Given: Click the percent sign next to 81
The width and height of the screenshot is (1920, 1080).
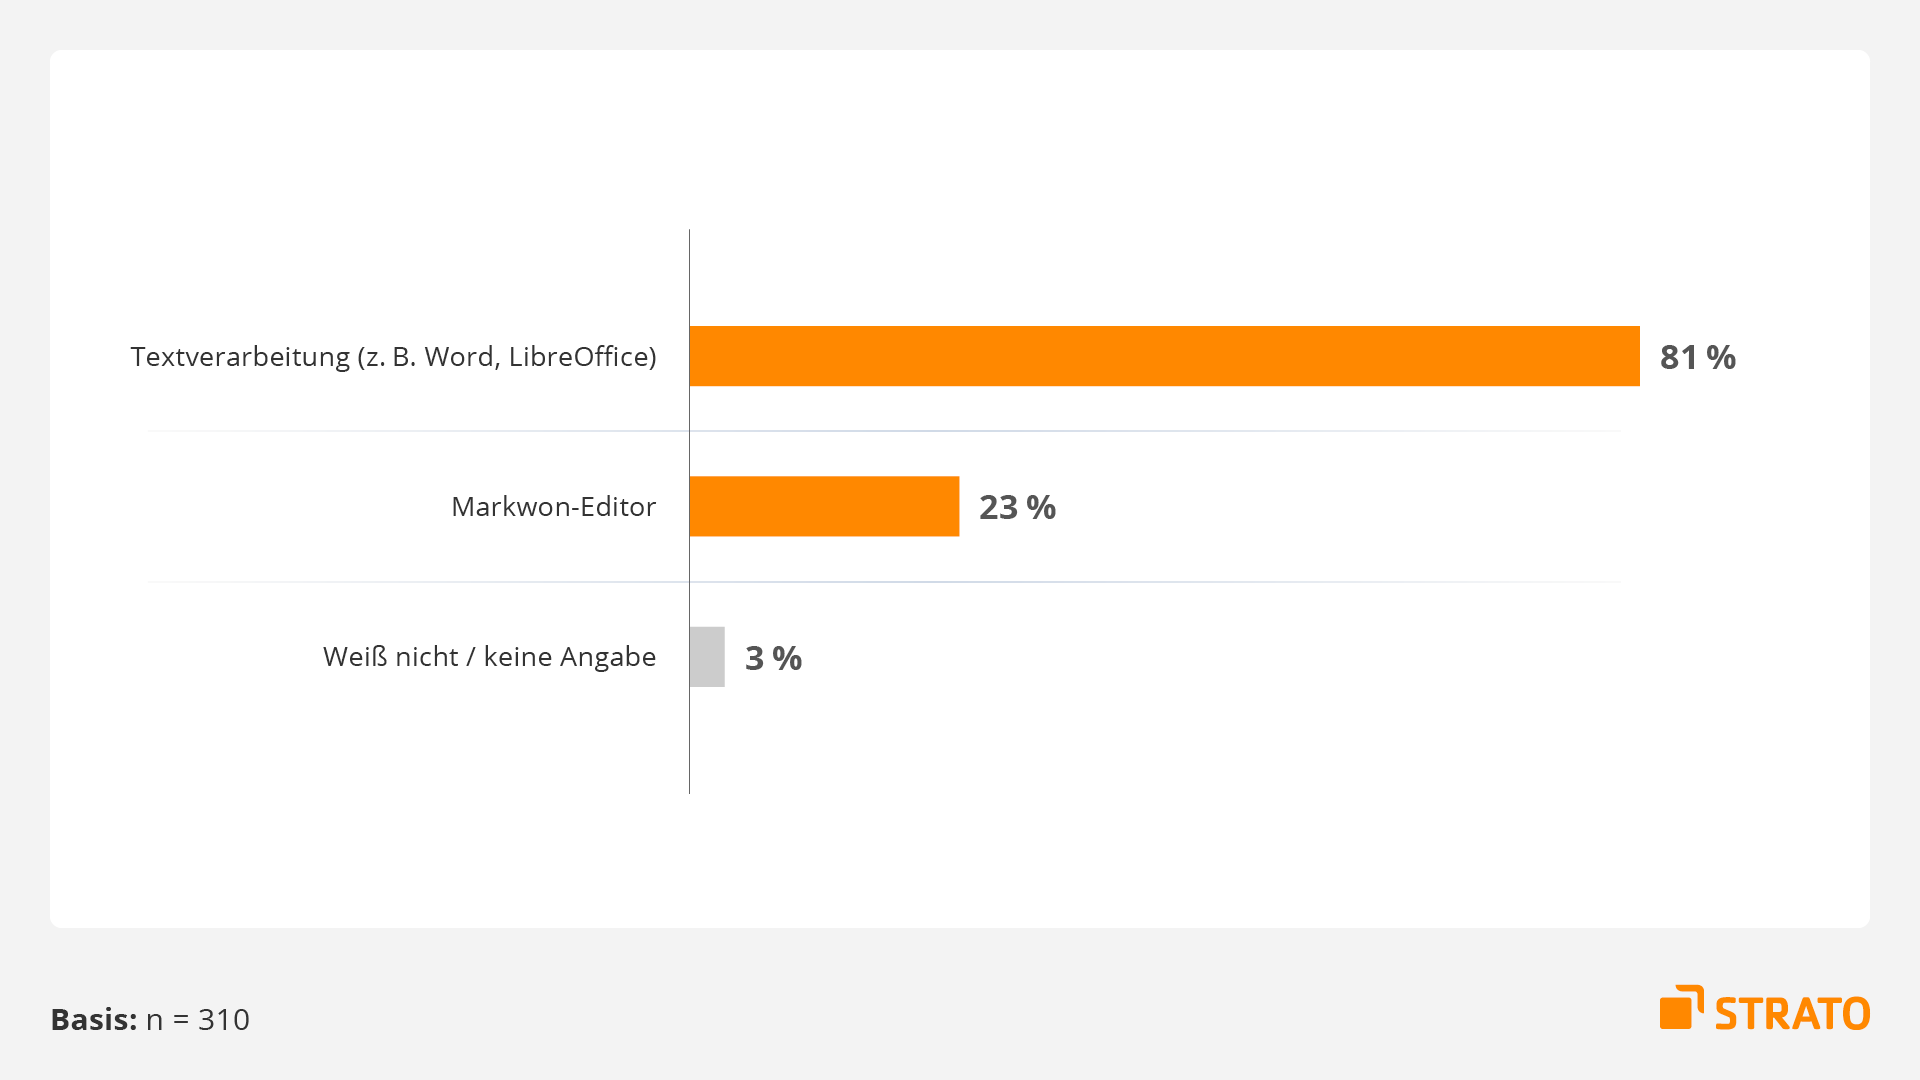Looking at the screenshot, I should pyautogui.click(x=1721, y=357).
